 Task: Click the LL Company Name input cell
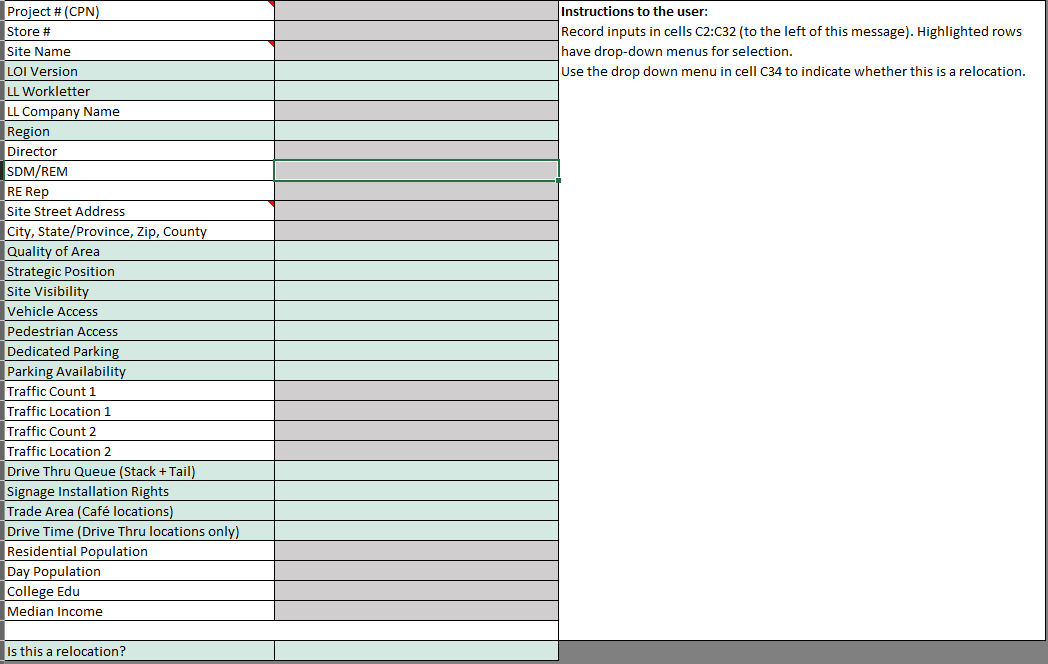[416, 111]
